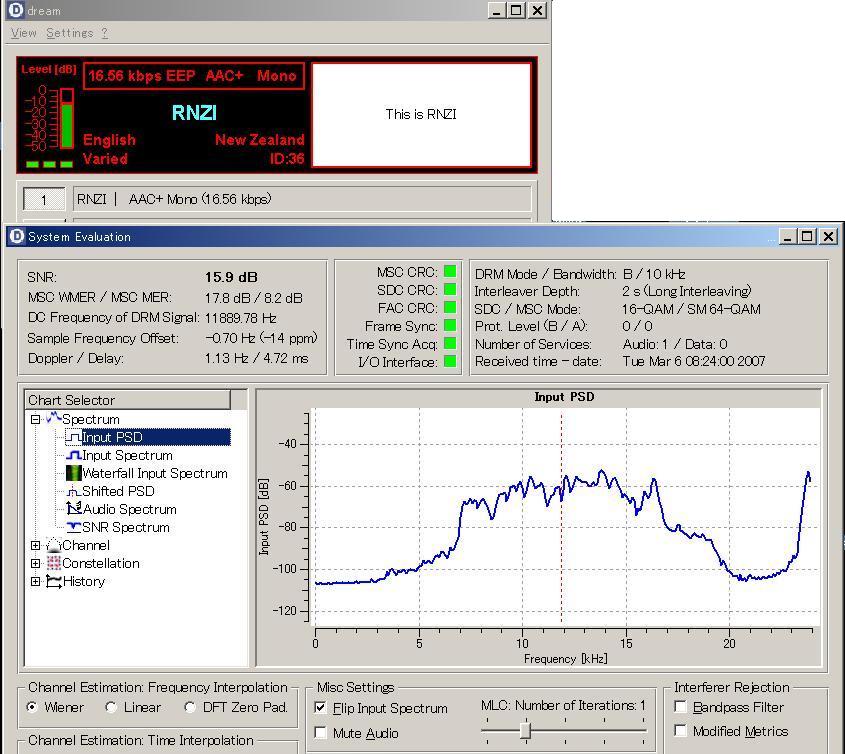This screenshot has height=754, width=845.
Task: Click the red DC frequency marker on the plot
Action: (562, 517)
